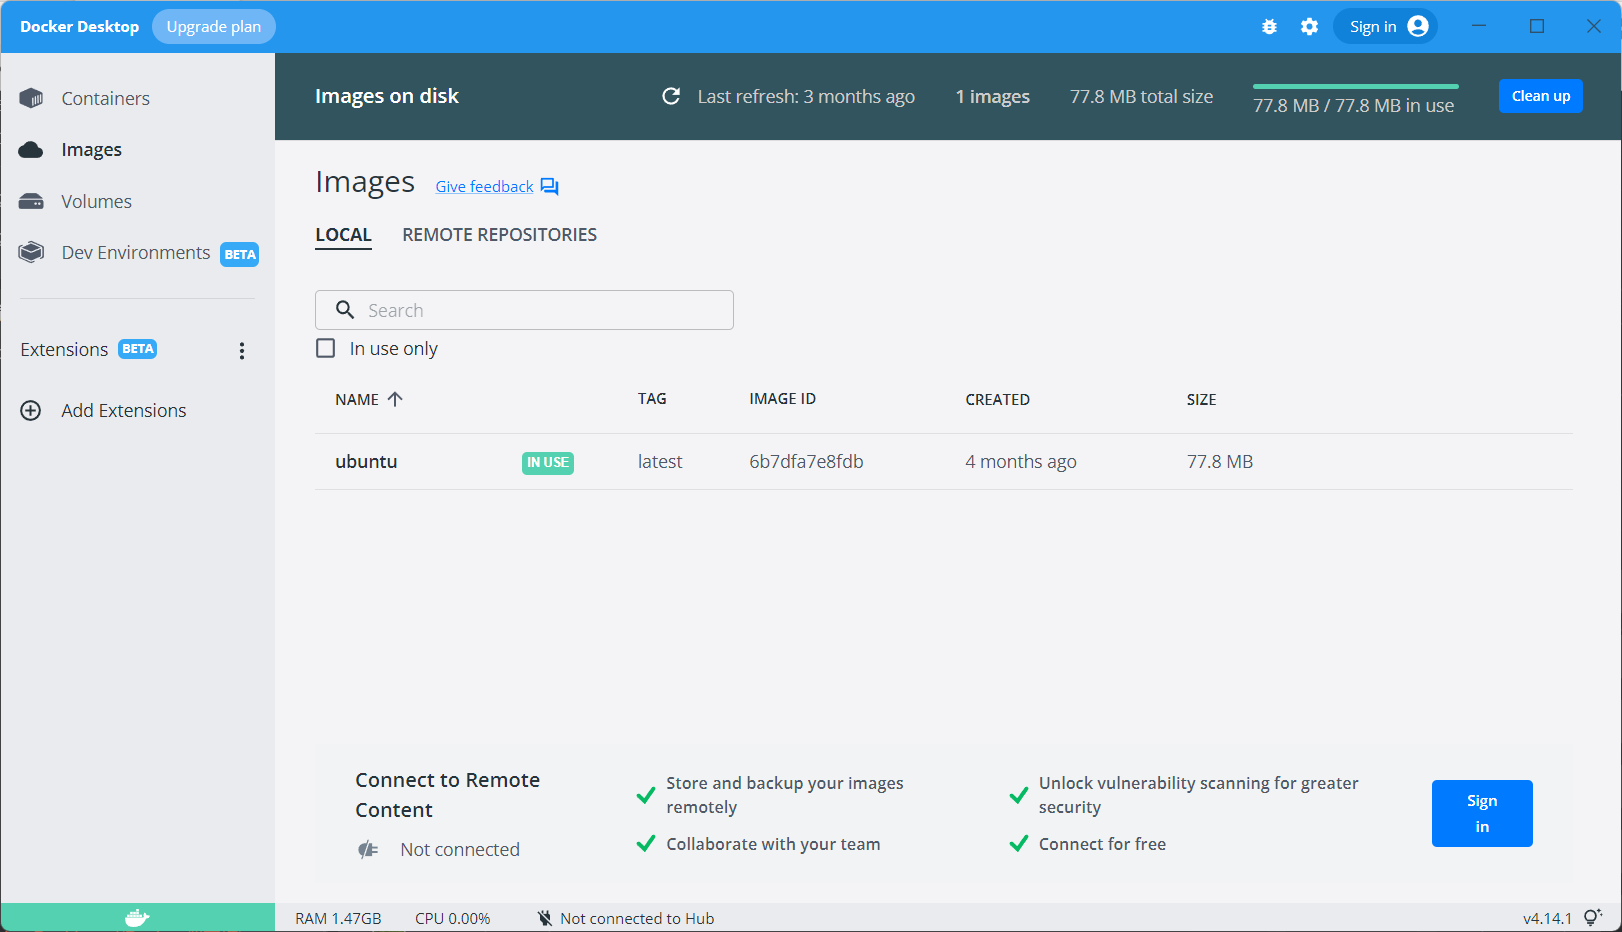Open the Extensions three-dot menu
This screenshot has width=1622, height=932.
tap(241, 350)
